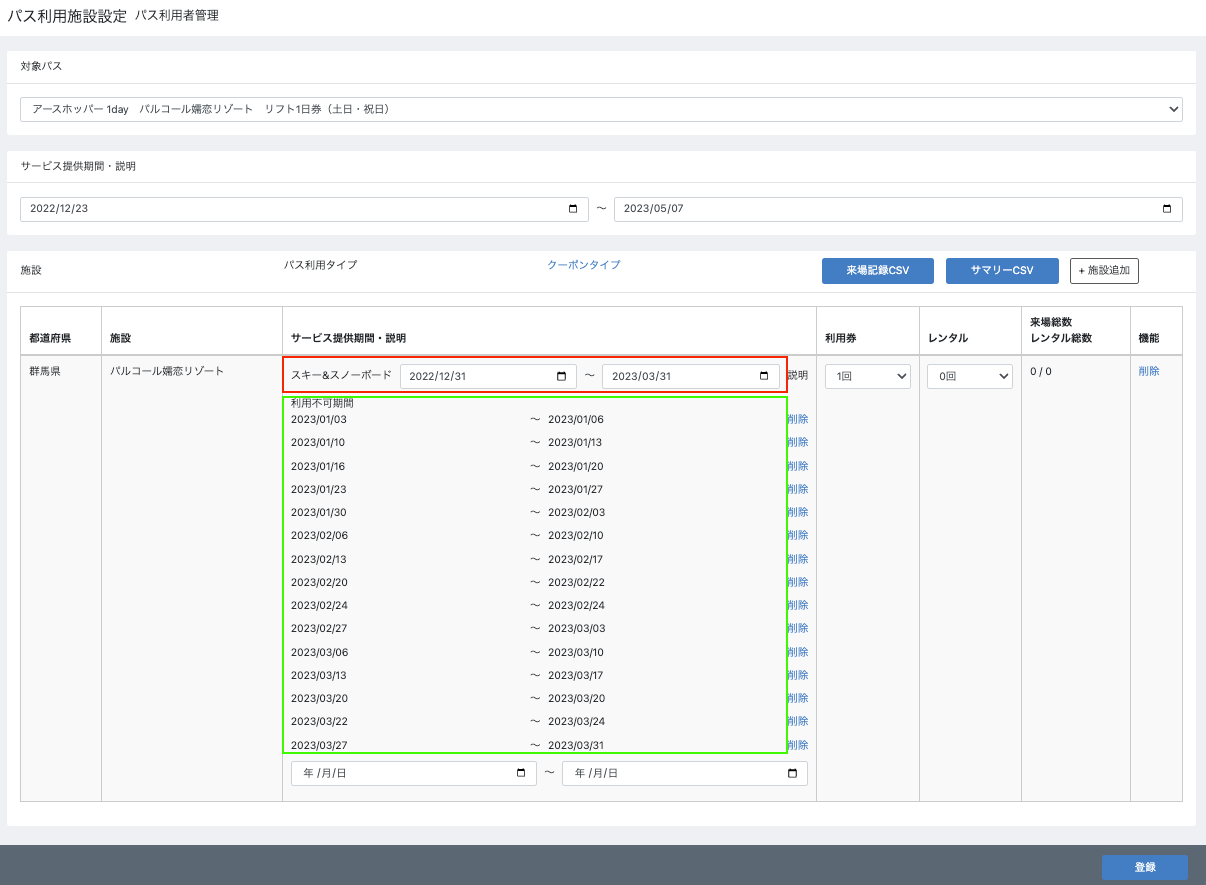Screen dimensions: 1206x885
Task: Open calendar picker for service start date 2022/12/23
Action: (573, 209)
